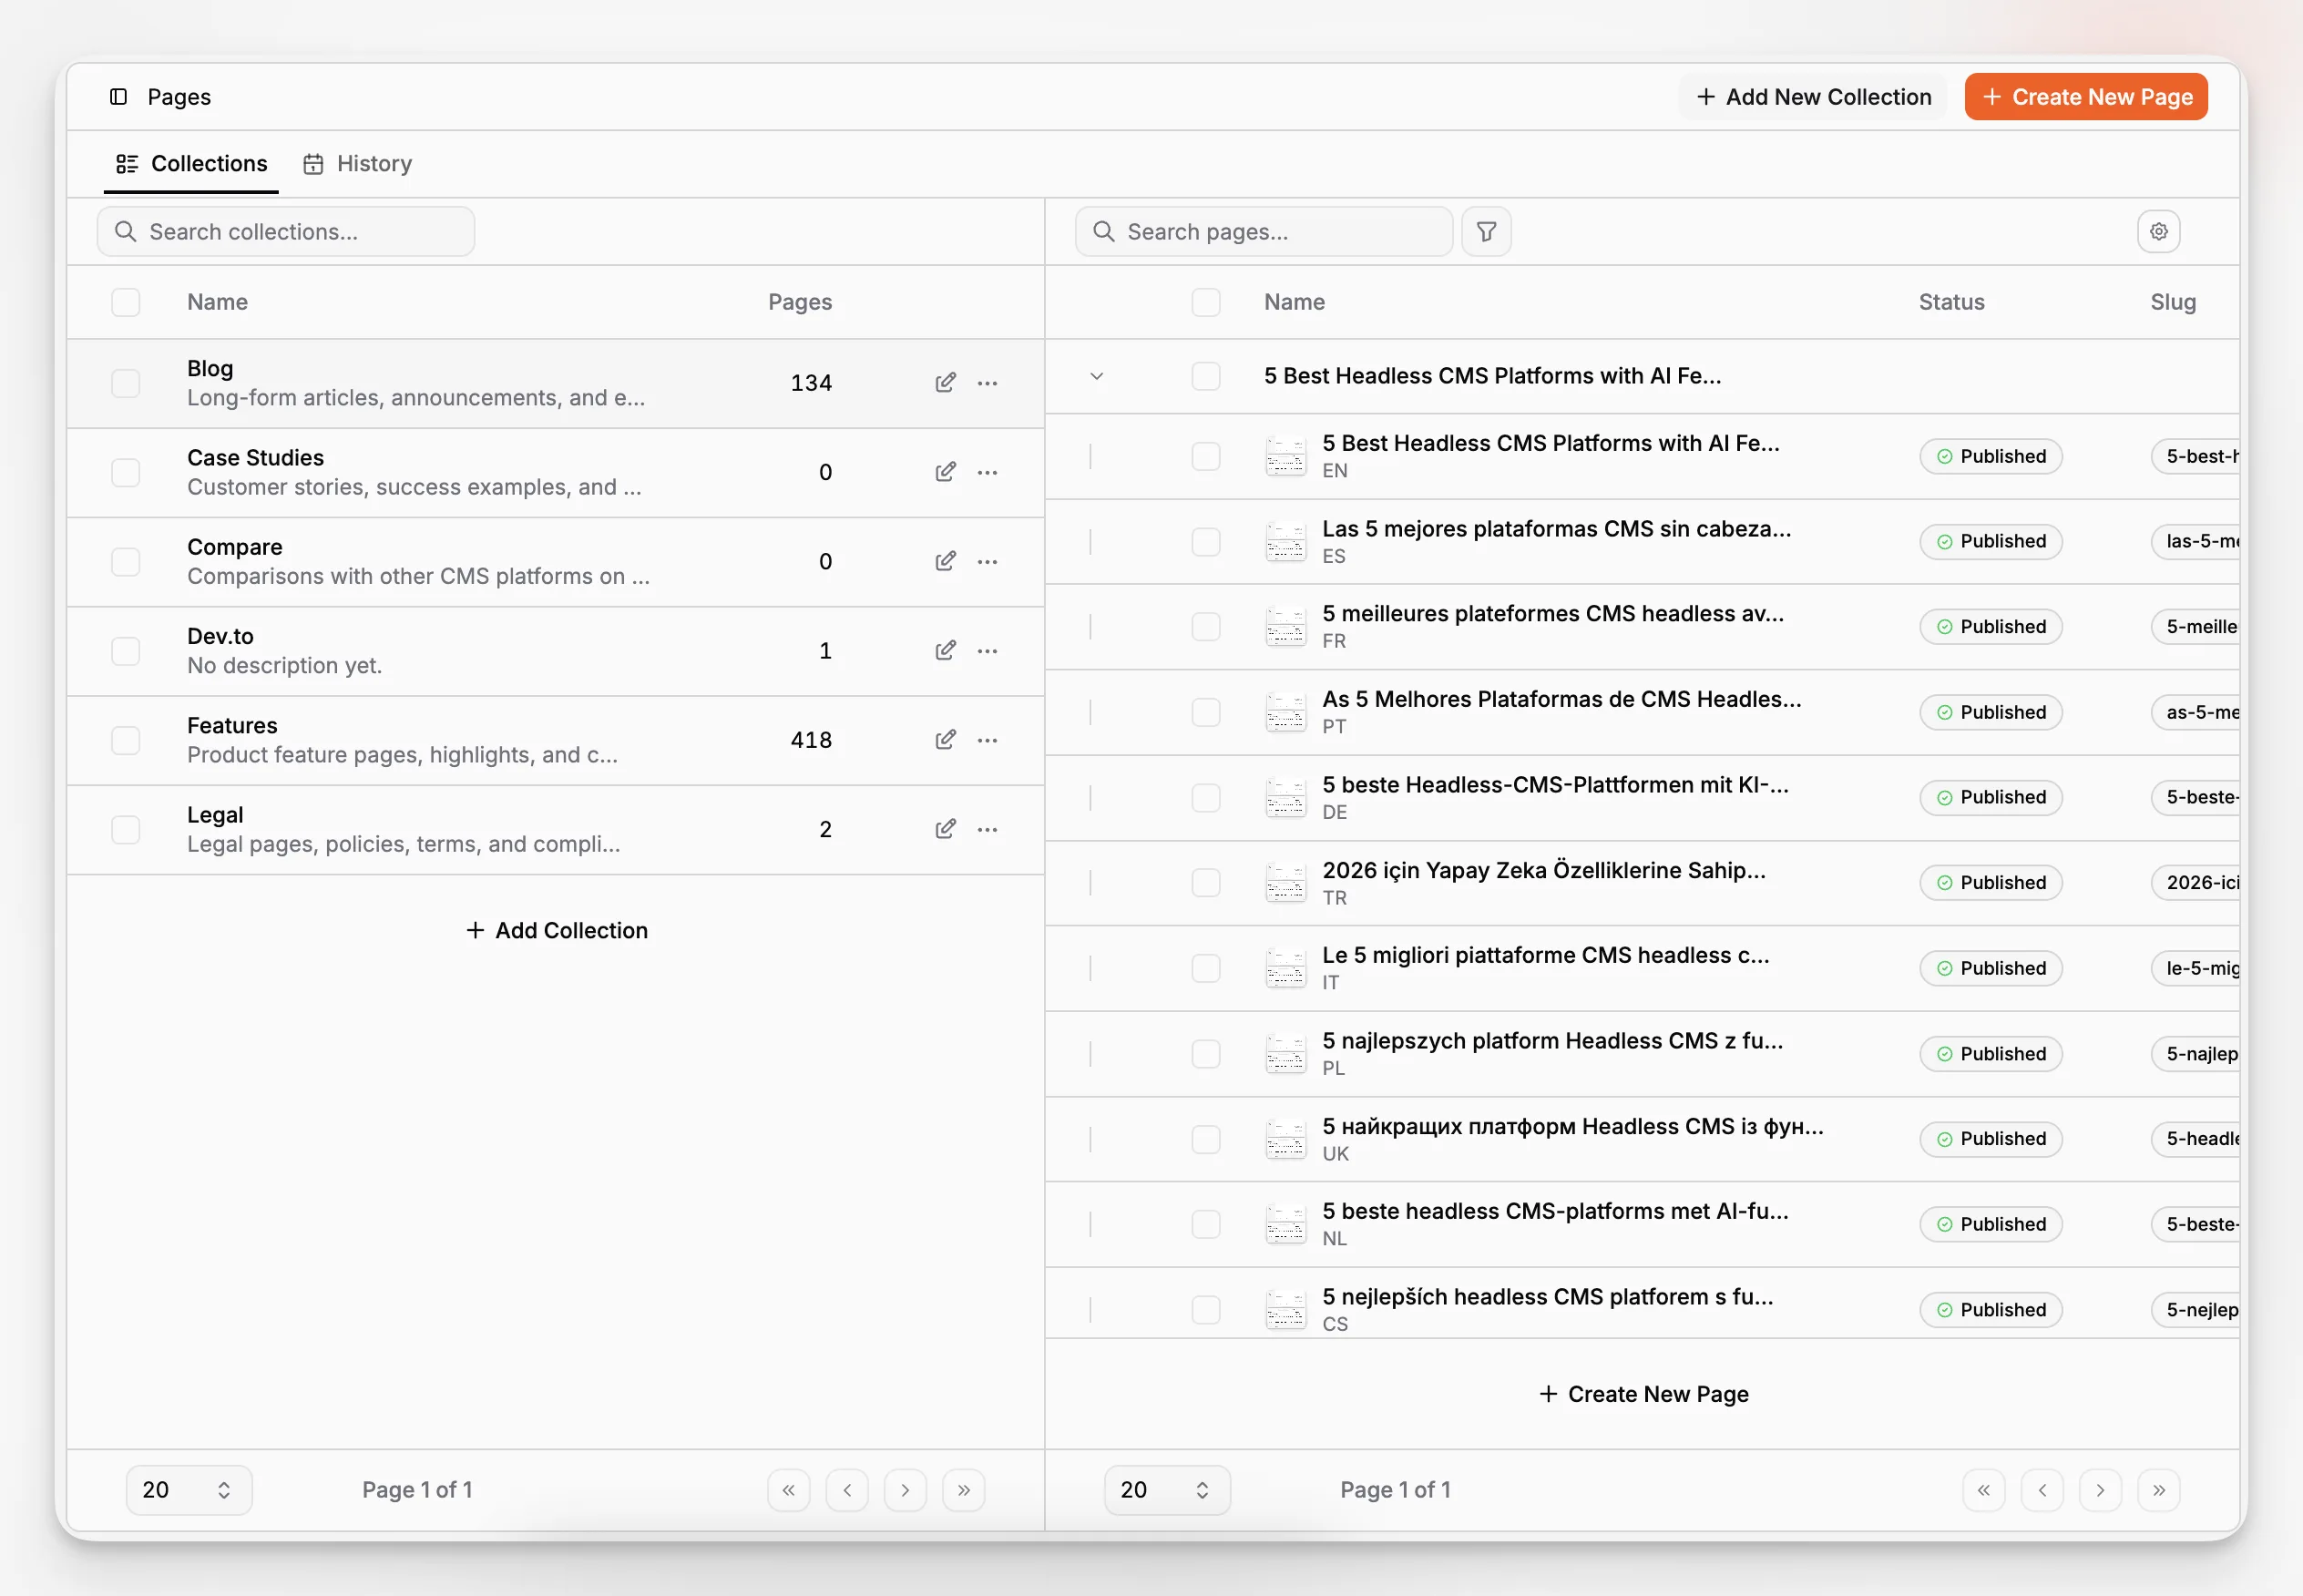Edit the Dev.to collection
The width and height of the screenshot is (2303, 1596).
tap(945, 651)
